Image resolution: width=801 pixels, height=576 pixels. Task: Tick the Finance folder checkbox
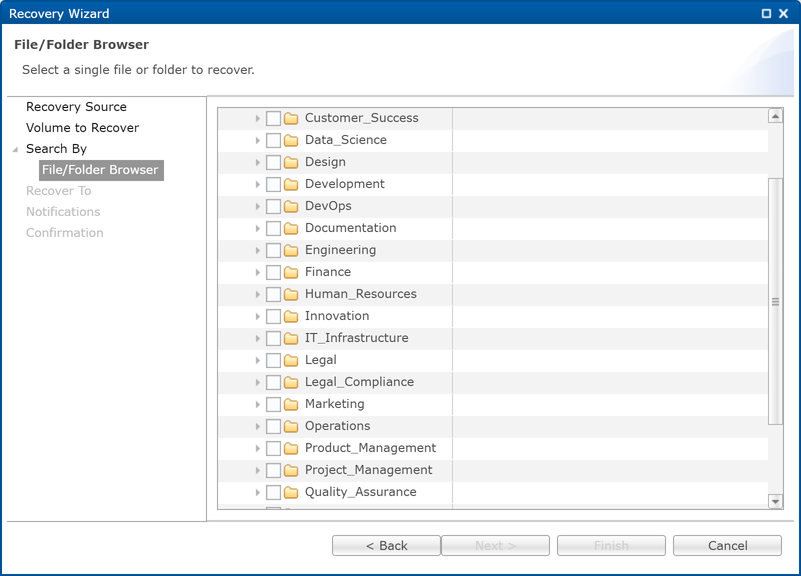click(273, 272)
